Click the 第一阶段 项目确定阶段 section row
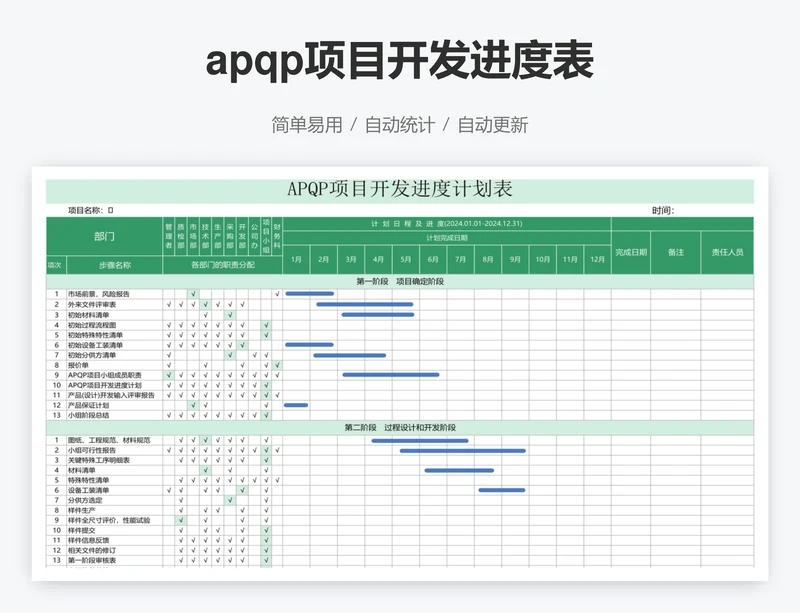Screen dimensions: 800x613 coord(399,282)
